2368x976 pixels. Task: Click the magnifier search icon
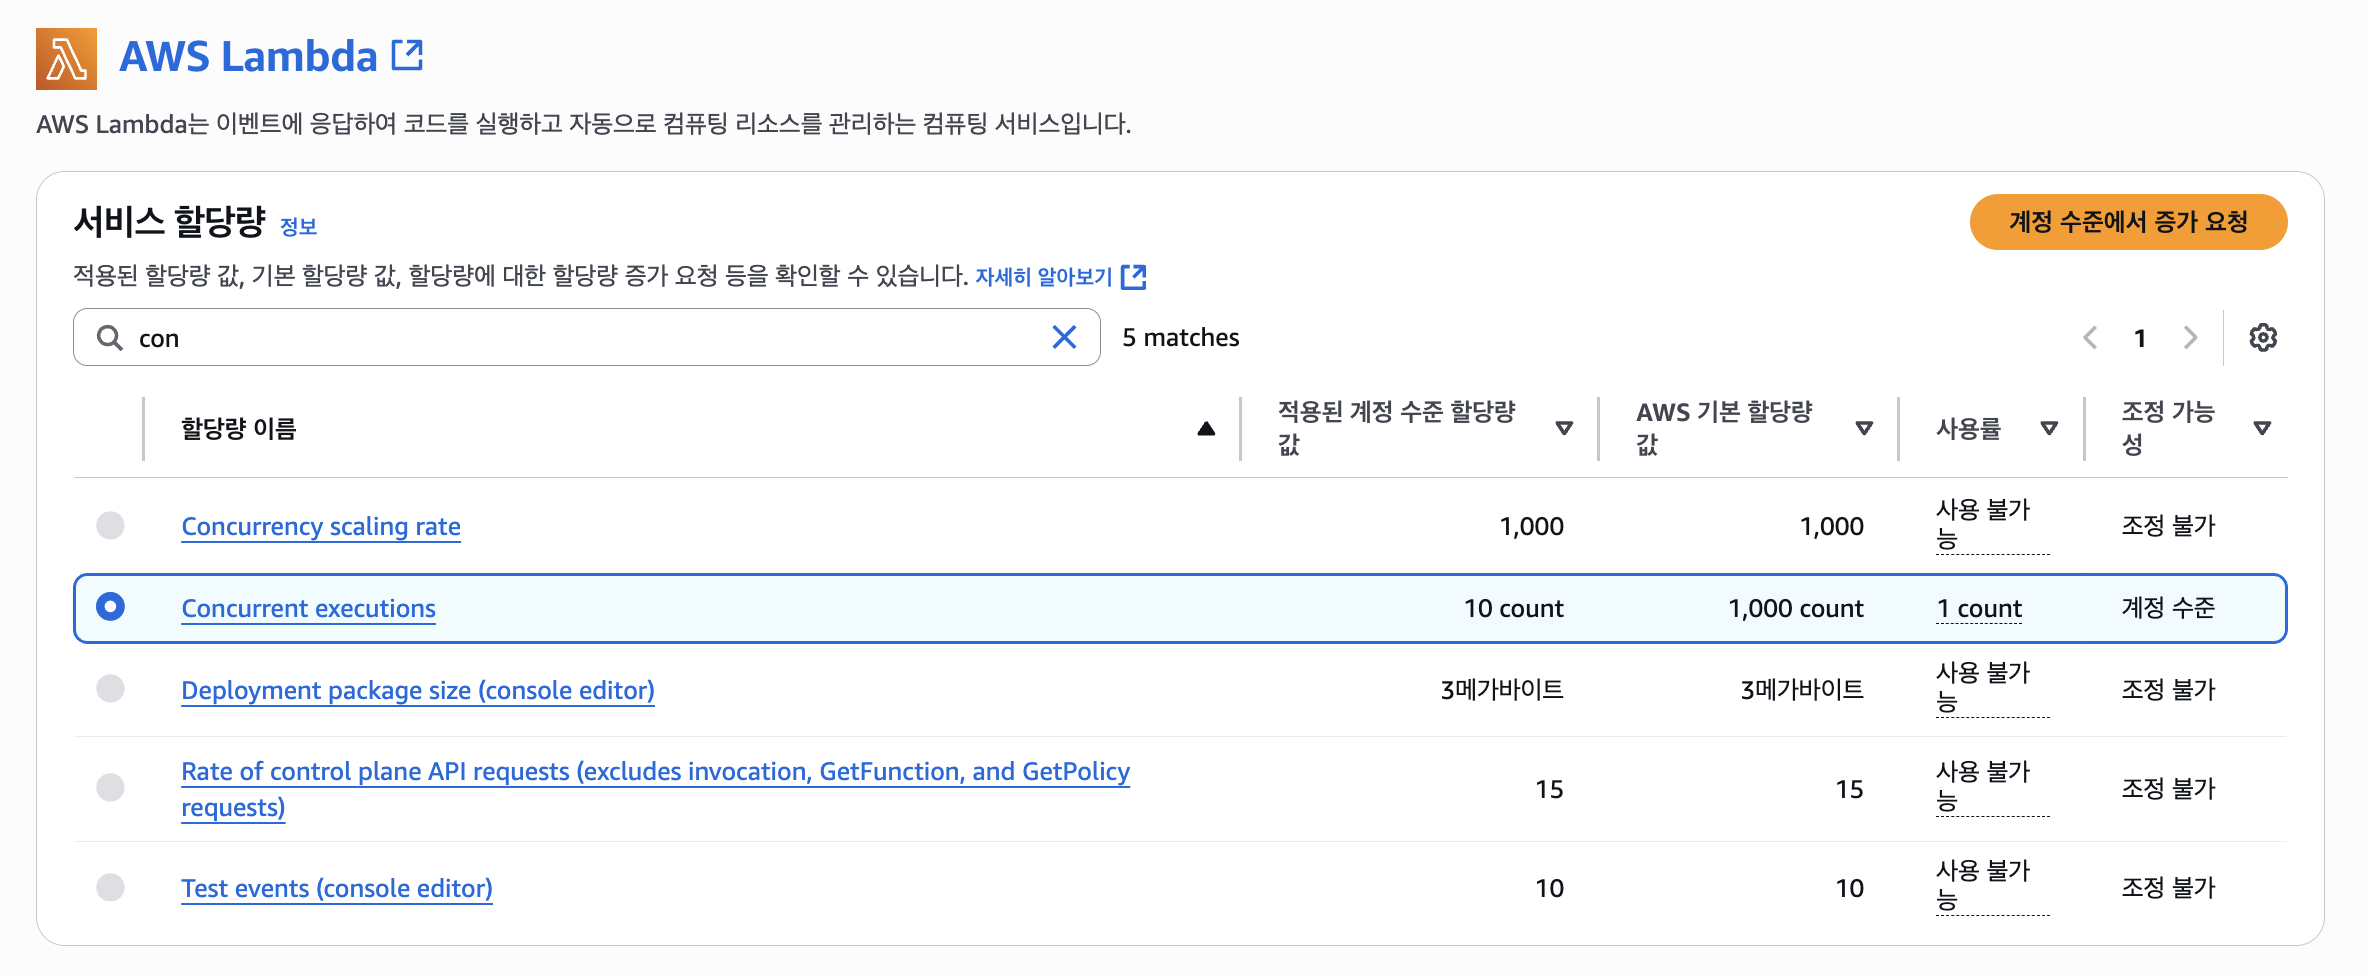click(109, 338)
